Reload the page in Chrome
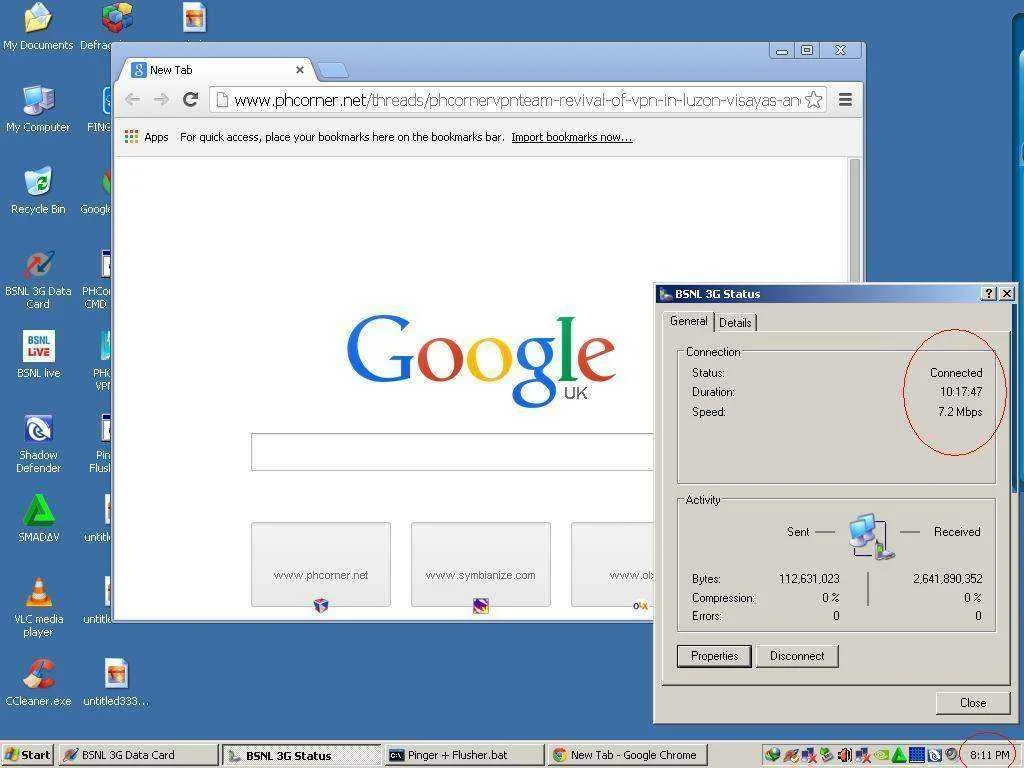The image size is (1024, 768). (x=191, y=100)
